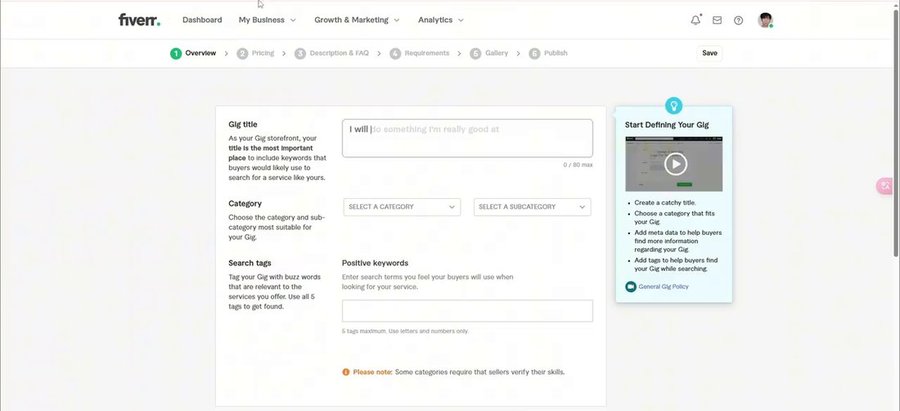The width and height of the screenshot is (900, 411).
Task: Click the page vertical scrollbar
Action: (896, 132)
